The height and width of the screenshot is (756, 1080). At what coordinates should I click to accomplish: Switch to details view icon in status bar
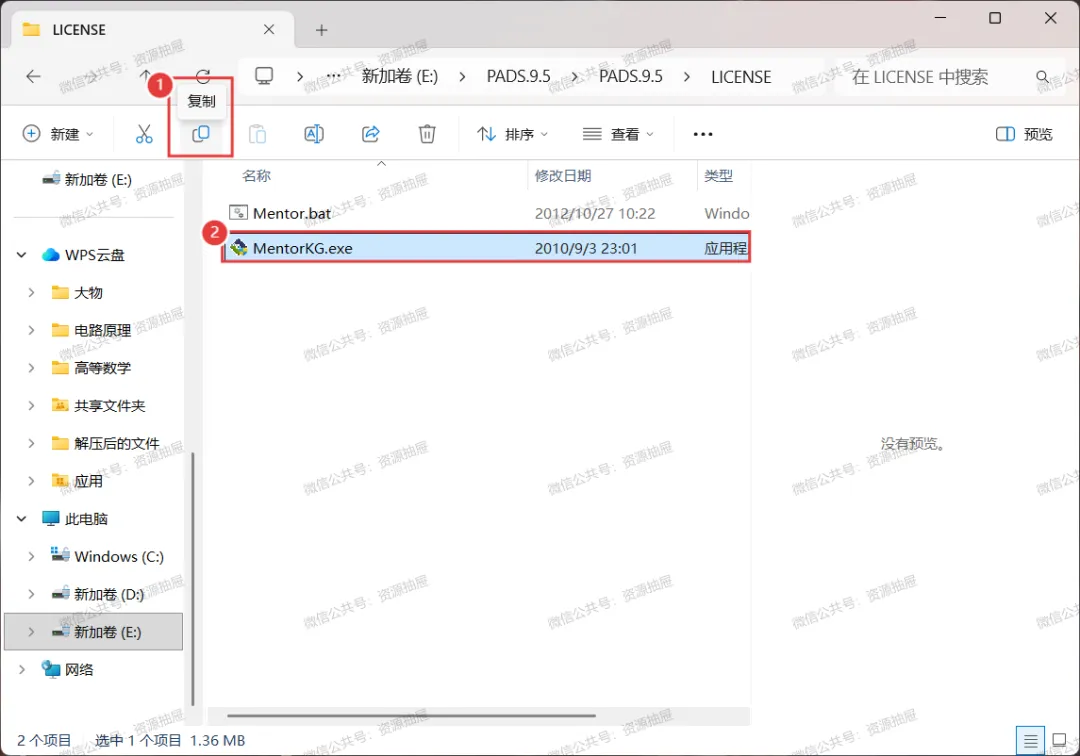pos(1030,741)
